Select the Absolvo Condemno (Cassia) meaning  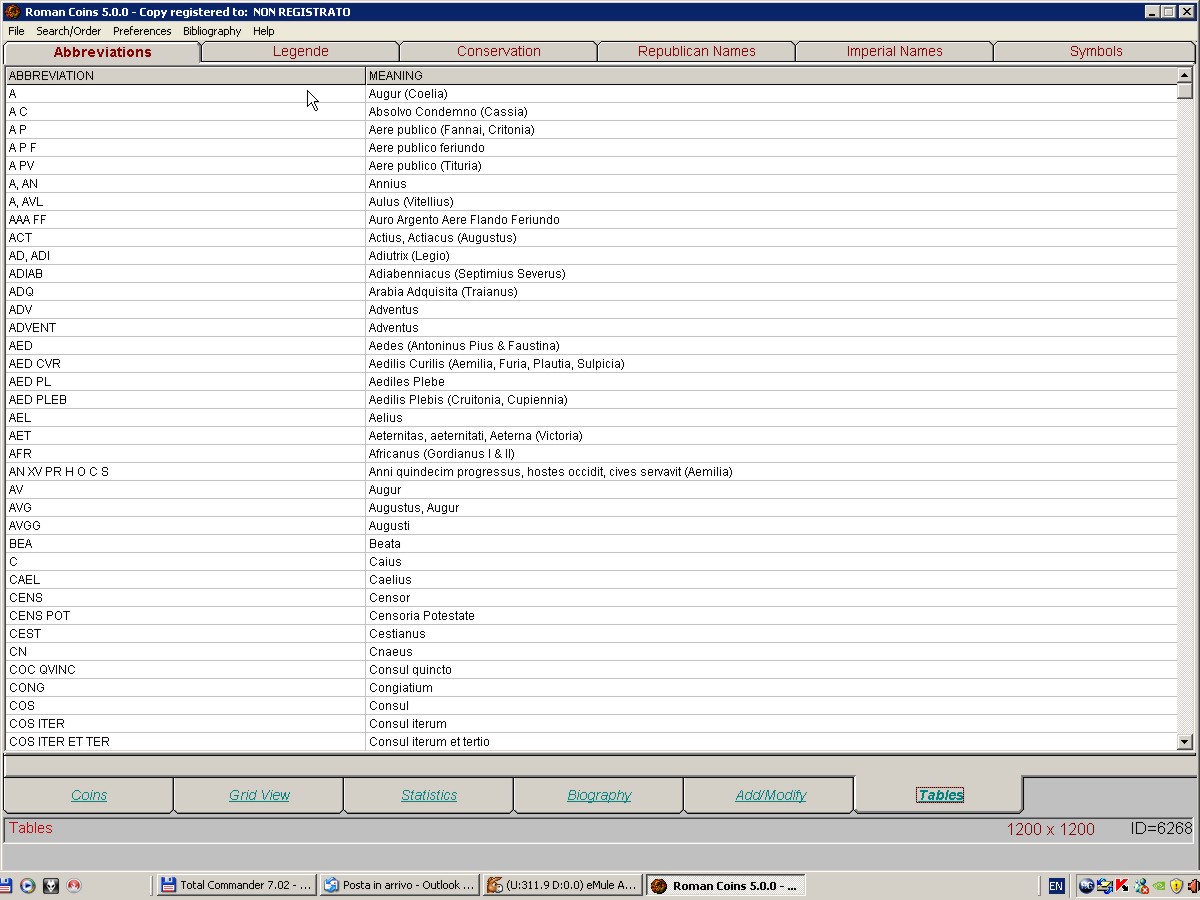[x=771, y=112]
